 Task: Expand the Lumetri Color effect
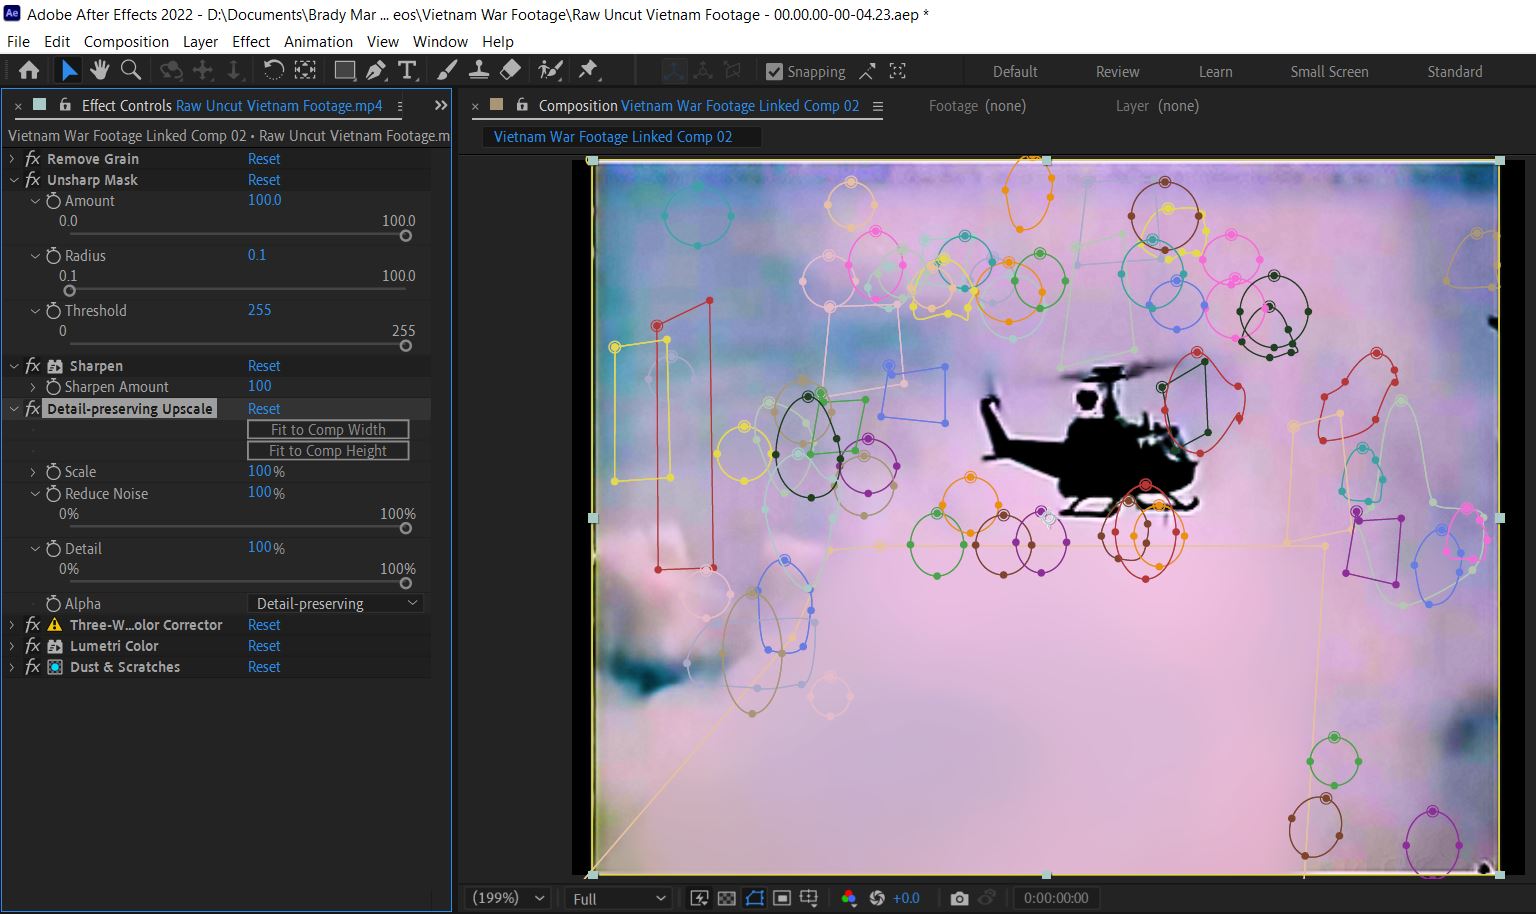click(12, 646)
